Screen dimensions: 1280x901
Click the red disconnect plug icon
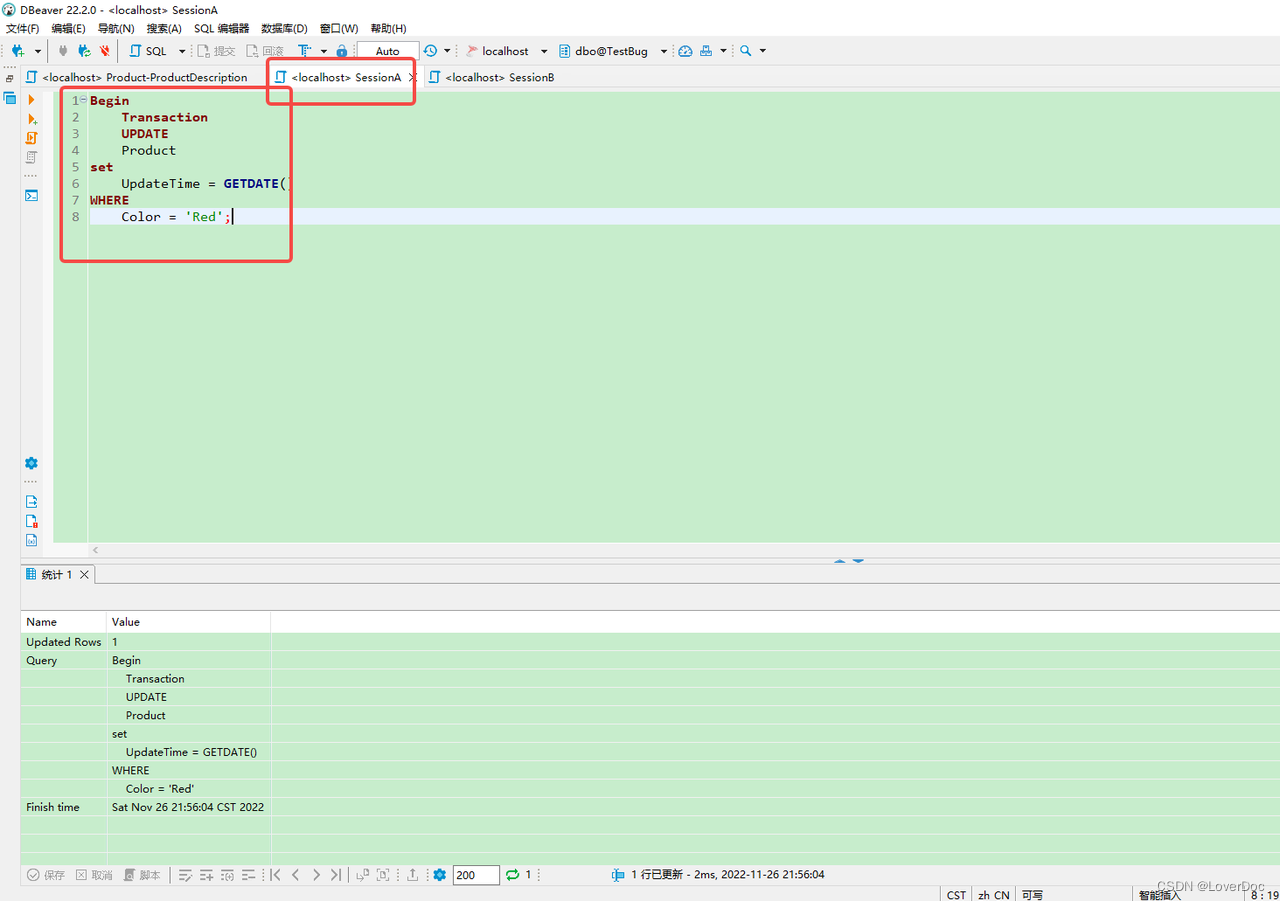point(104,51)
